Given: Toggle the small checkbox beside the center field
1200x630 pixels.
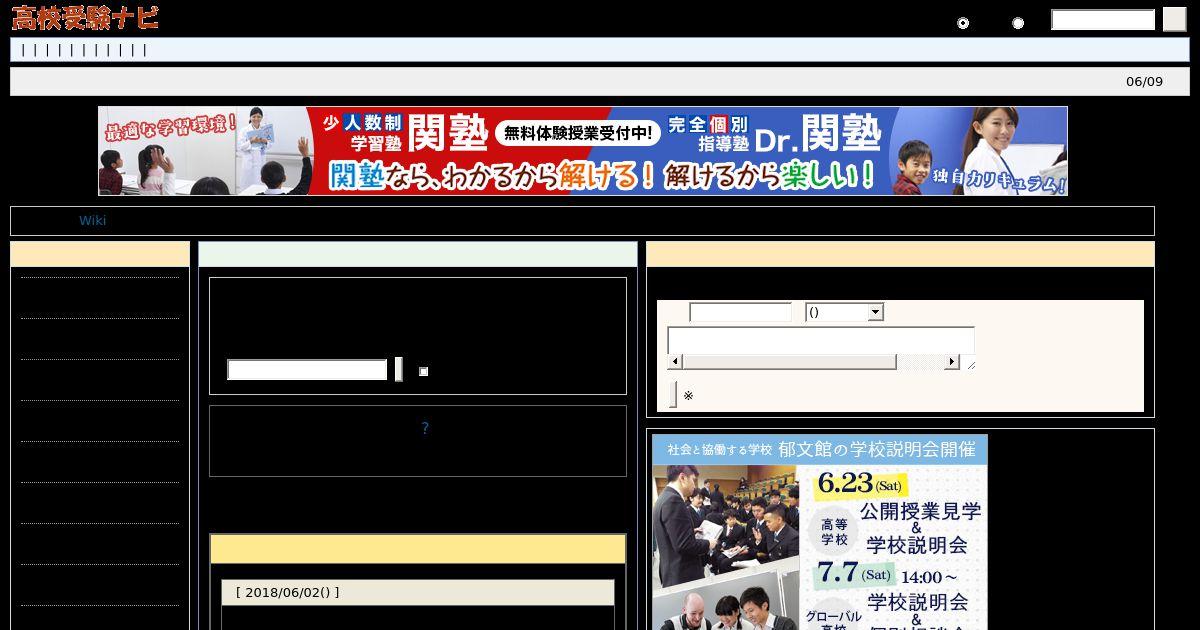Looking at the screenshot, I should [424, 371].
